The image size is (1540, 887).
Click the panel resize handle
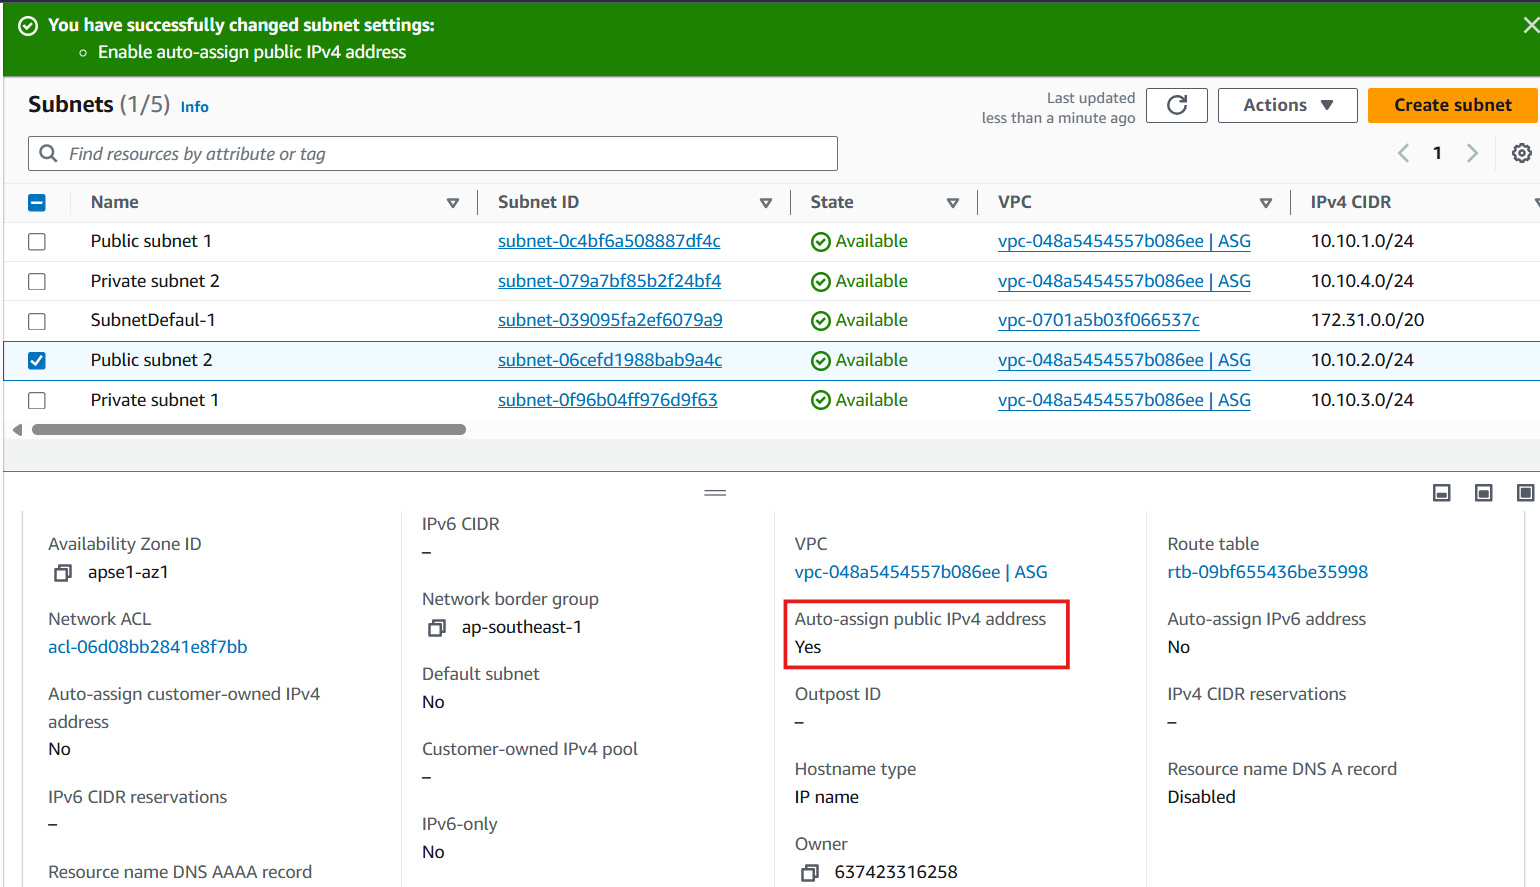[x=715, y=492]
